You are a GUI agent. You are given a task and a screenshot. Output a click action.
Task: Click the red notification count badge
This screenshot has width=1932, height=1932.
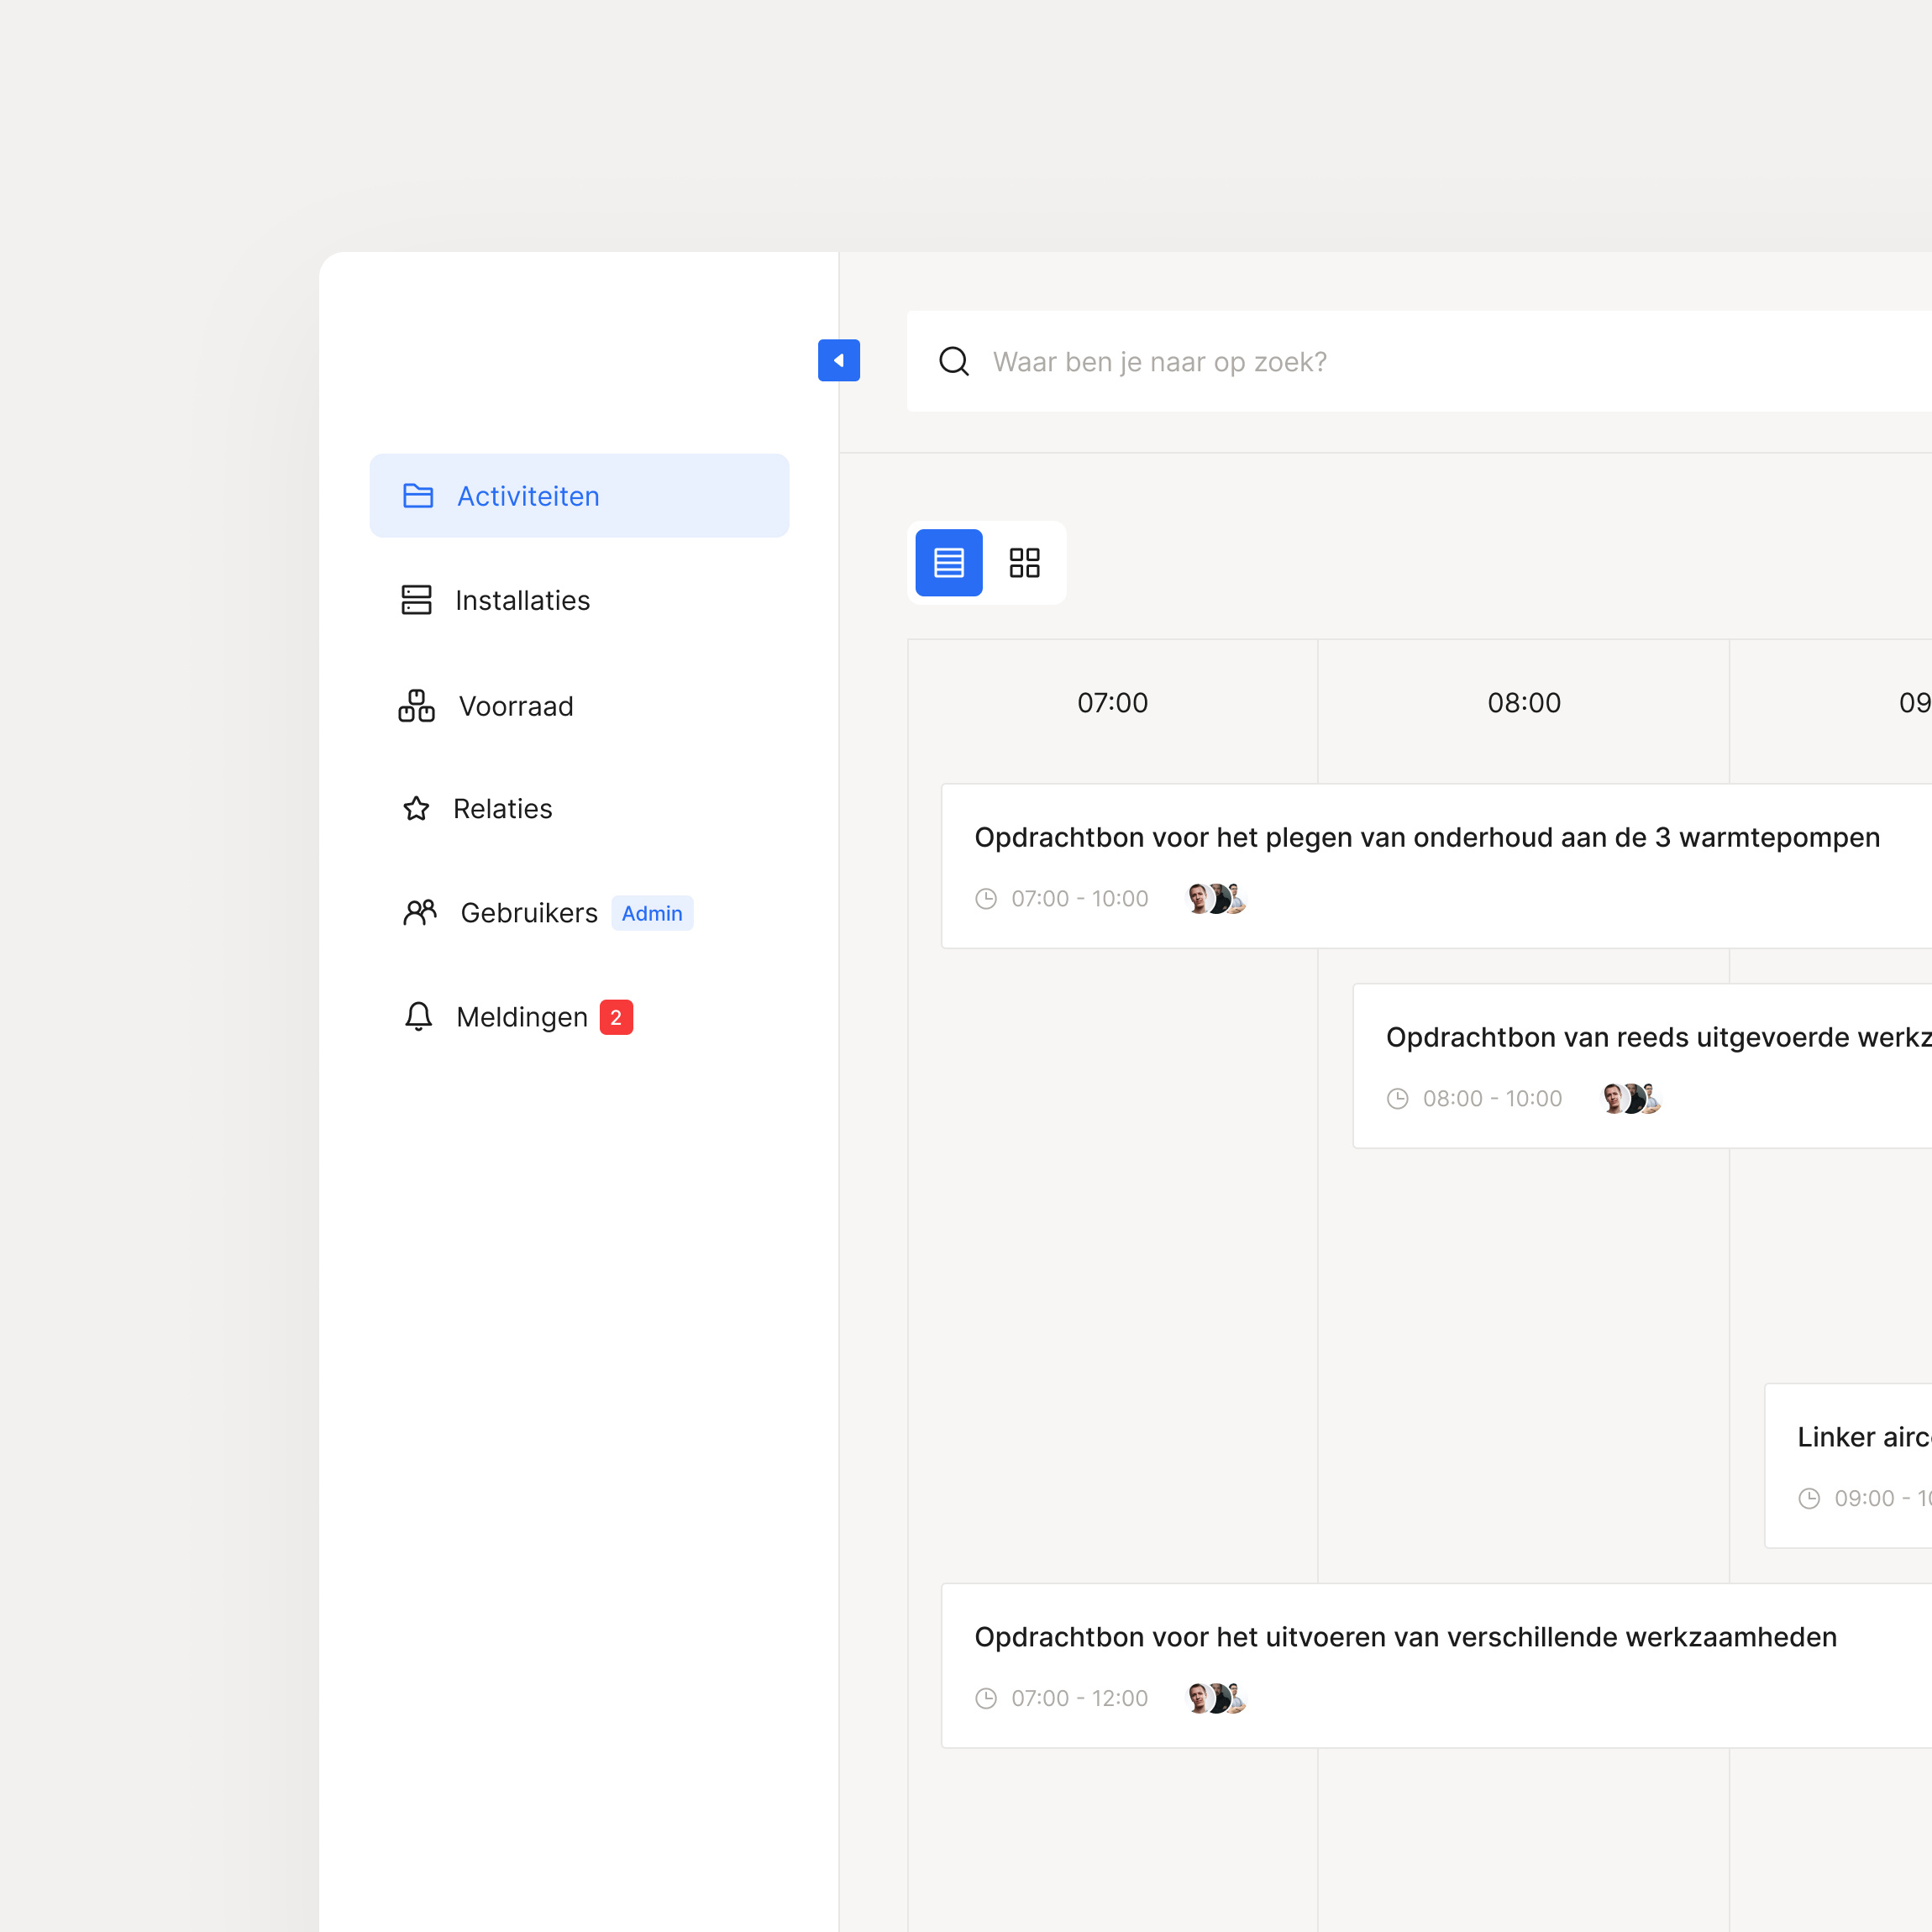(x=616, y=1016)
